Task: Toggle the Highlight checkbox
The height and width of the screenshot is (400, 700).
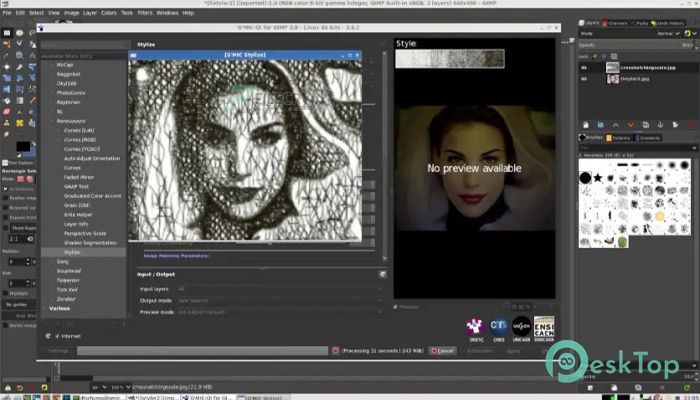Action: pyautogui.click(x=5, y=293)
